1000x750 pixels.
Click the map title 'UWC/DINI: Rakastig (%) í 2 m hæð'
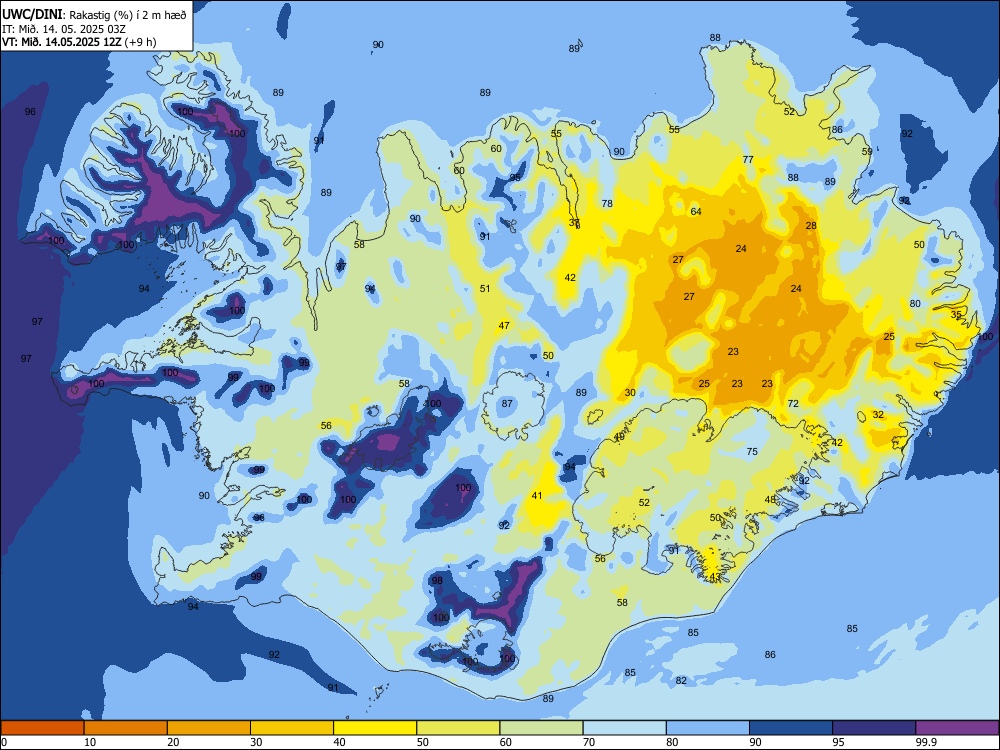pos(94,15)
